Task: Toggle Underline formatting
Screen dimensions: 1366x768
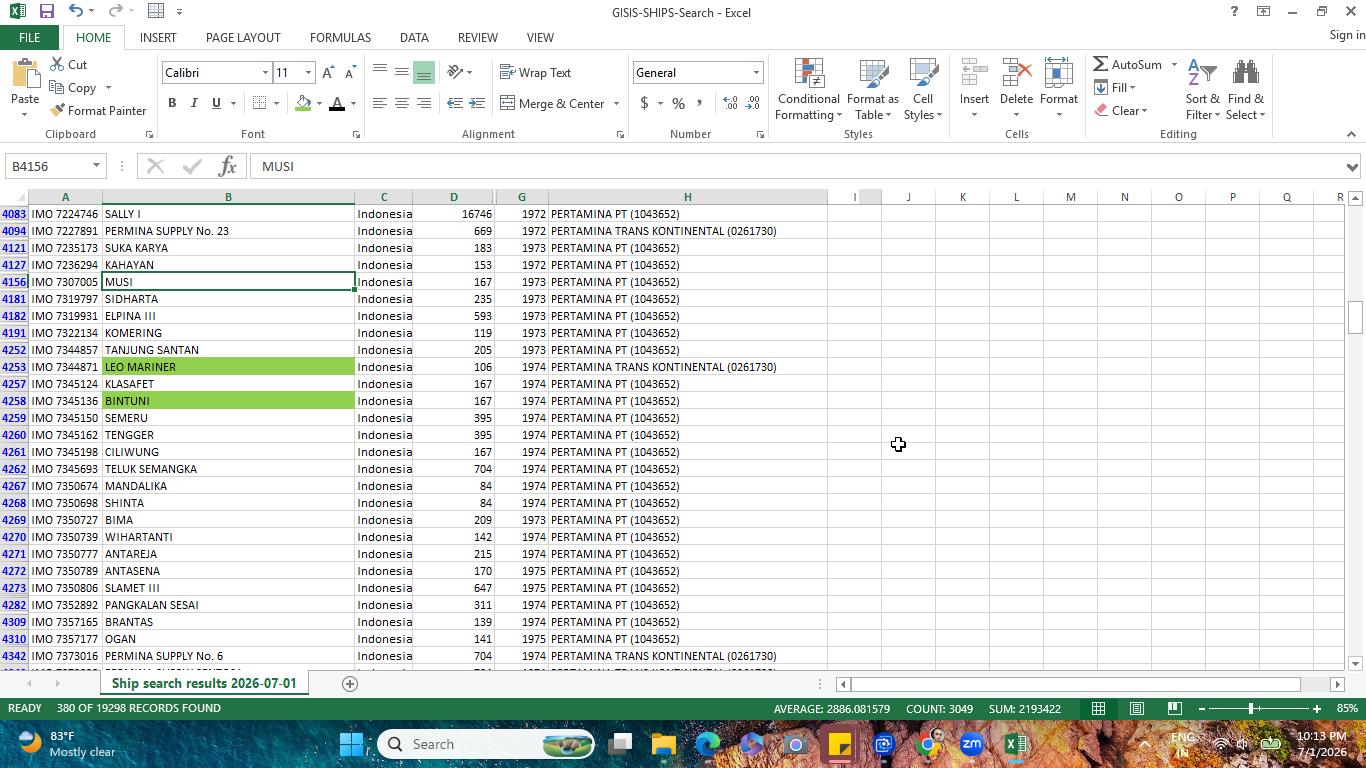Action: click(x=216, y=103)
